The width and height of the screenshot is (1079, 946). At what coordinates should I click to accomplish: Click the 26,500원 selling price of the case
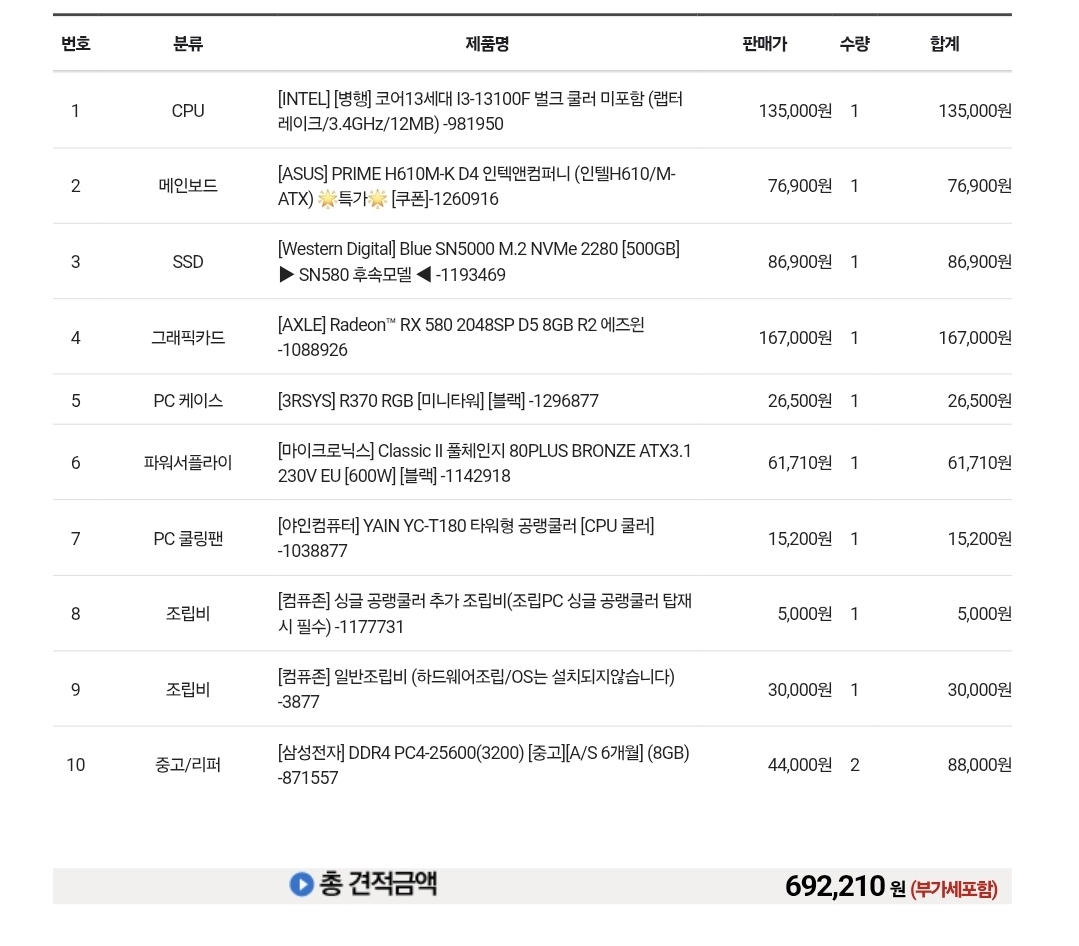point(800,400)
